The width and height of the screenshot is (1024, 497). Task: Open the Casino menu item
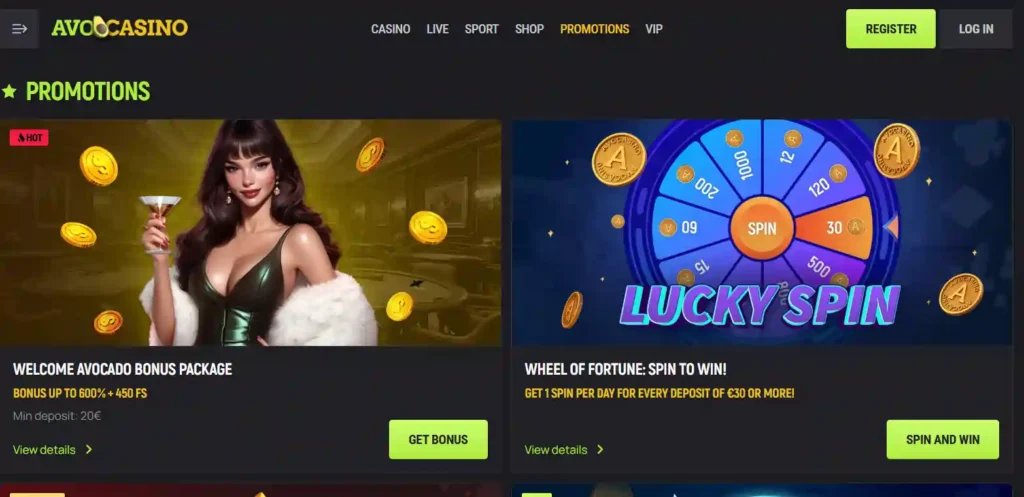[391, 29]
